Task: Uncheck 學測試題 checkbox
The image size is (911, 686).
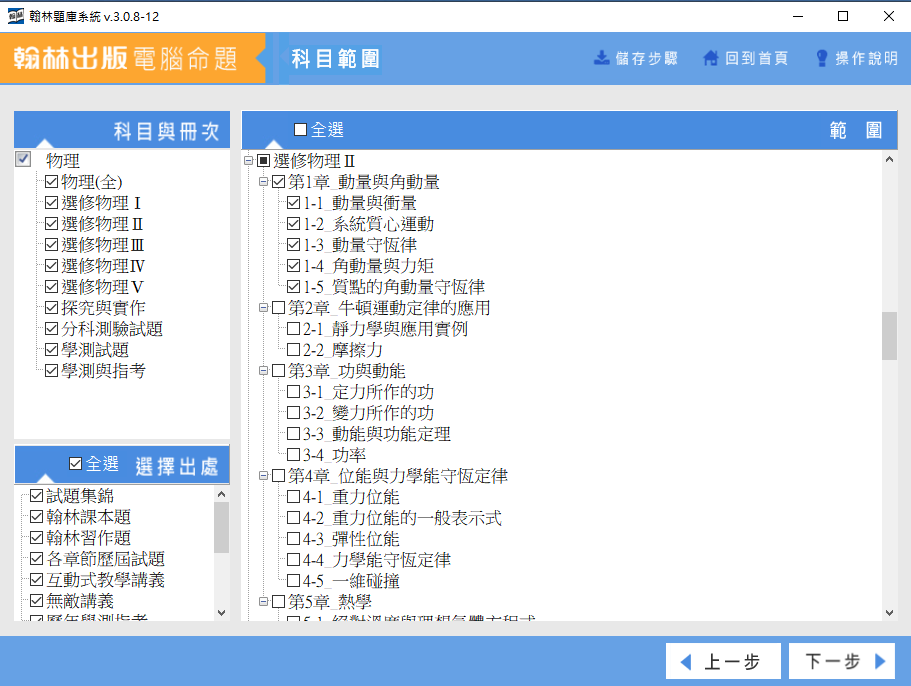Action: [x=52, y=350]
